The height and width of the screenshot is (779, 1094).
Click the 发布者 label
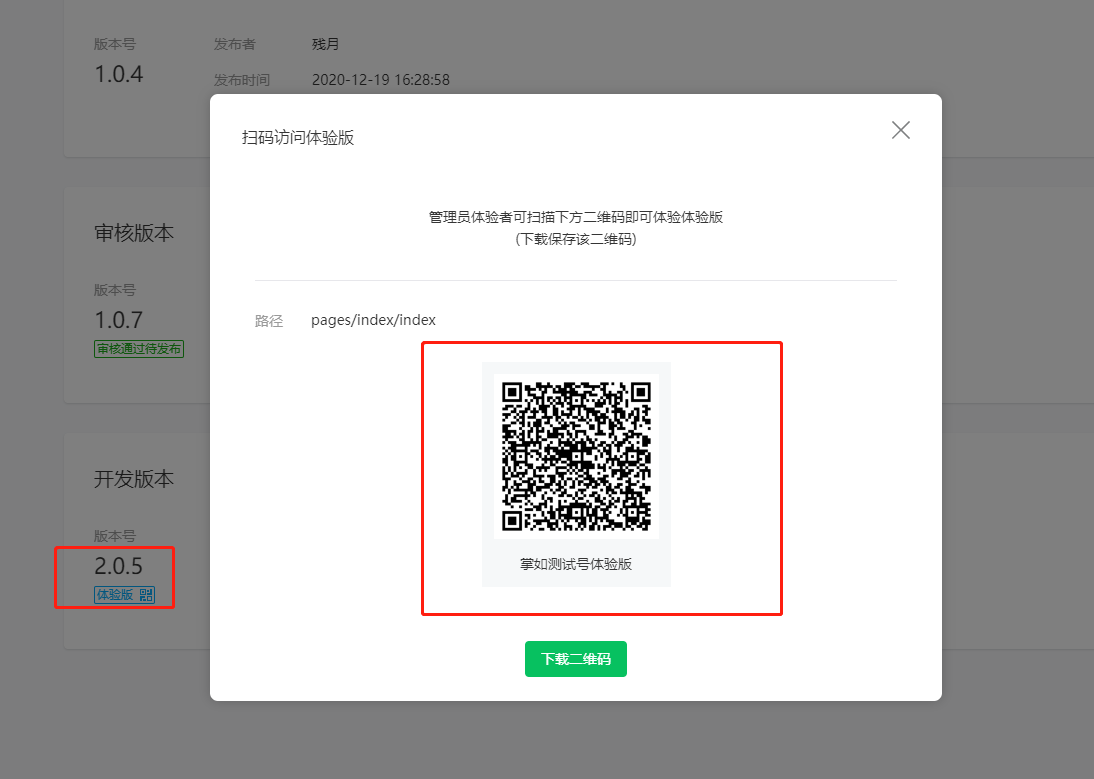(x=234, y=44)
